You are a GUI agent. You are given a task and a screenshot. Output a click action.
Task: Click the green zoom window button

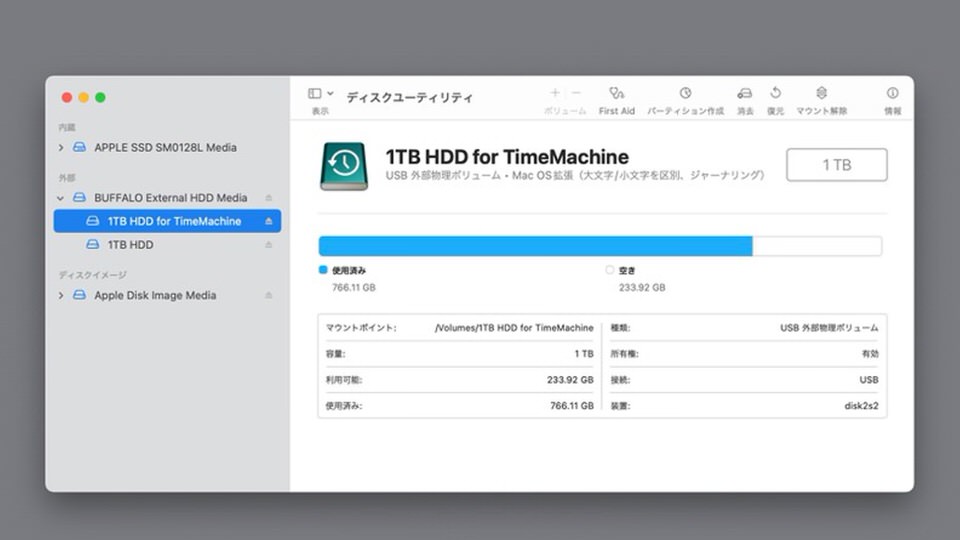click(100, 97)
